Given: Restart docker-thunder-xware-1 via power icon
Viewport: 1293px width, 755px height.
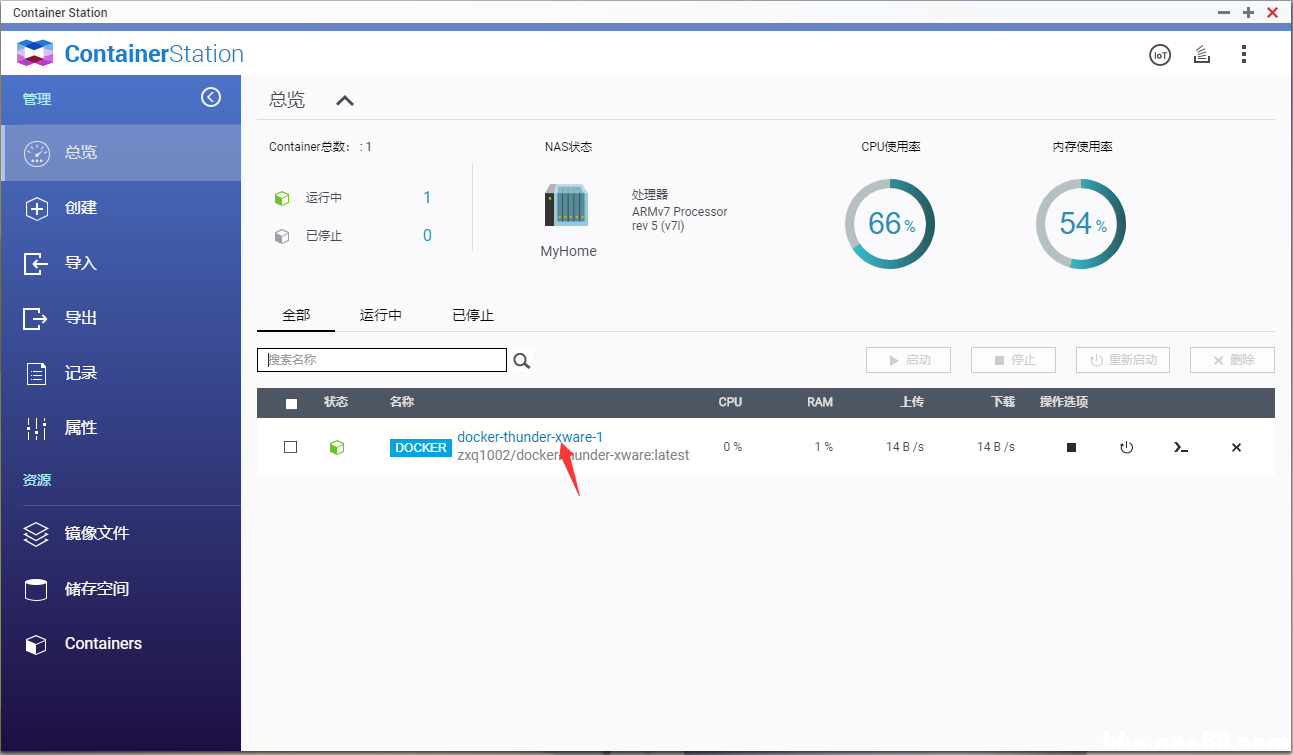Looking at the screenshot, I should 1126,447.
